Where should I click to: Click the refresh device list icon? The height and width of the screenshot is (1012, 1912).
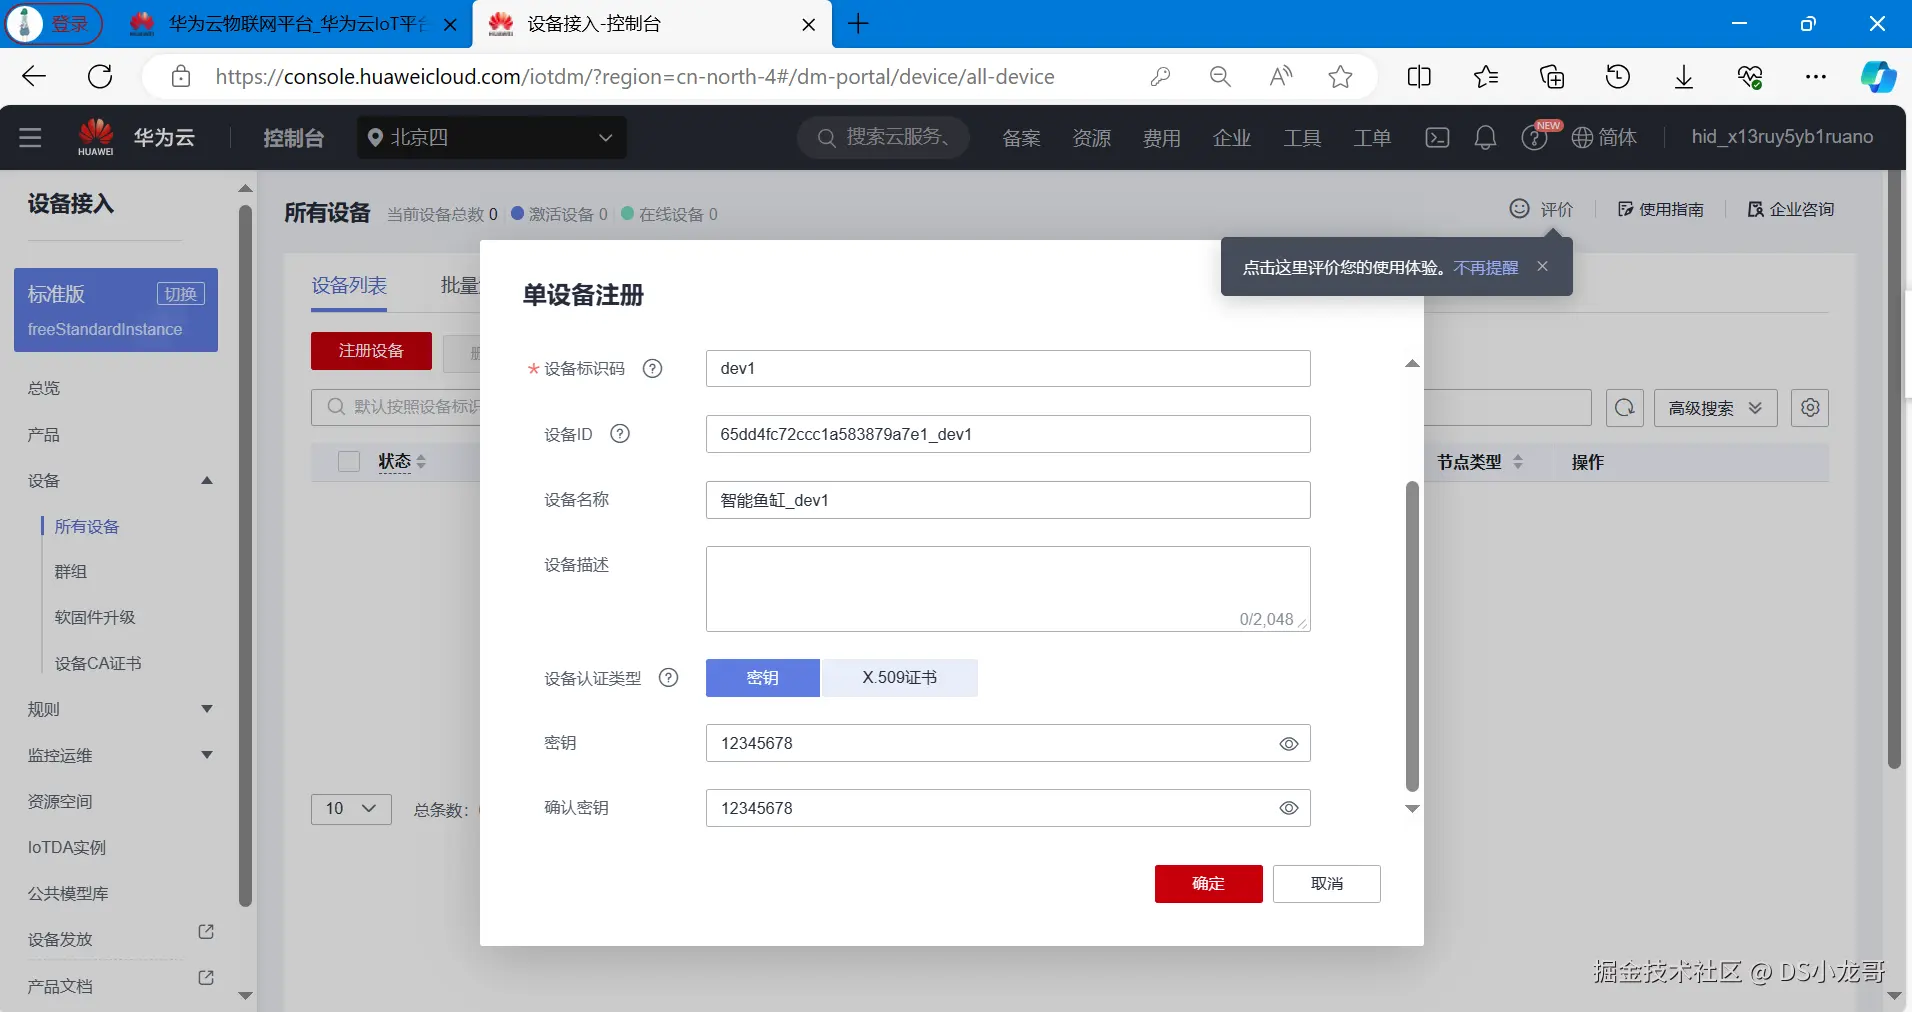pyautogui.click(x=1625, y=408)
